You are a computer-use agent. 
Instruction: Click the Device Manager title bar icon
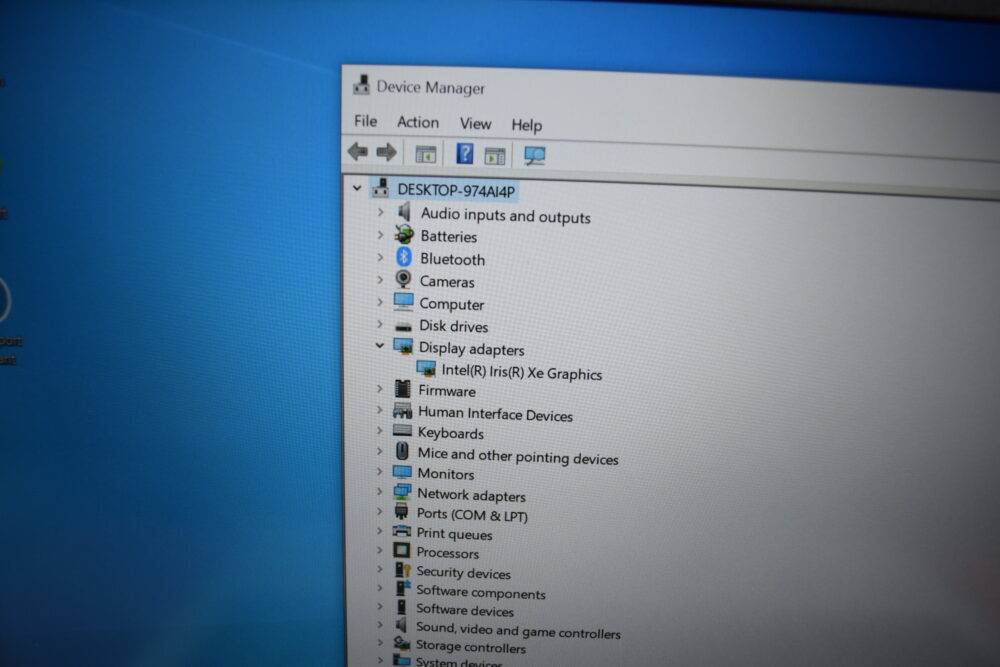[362, 85]
